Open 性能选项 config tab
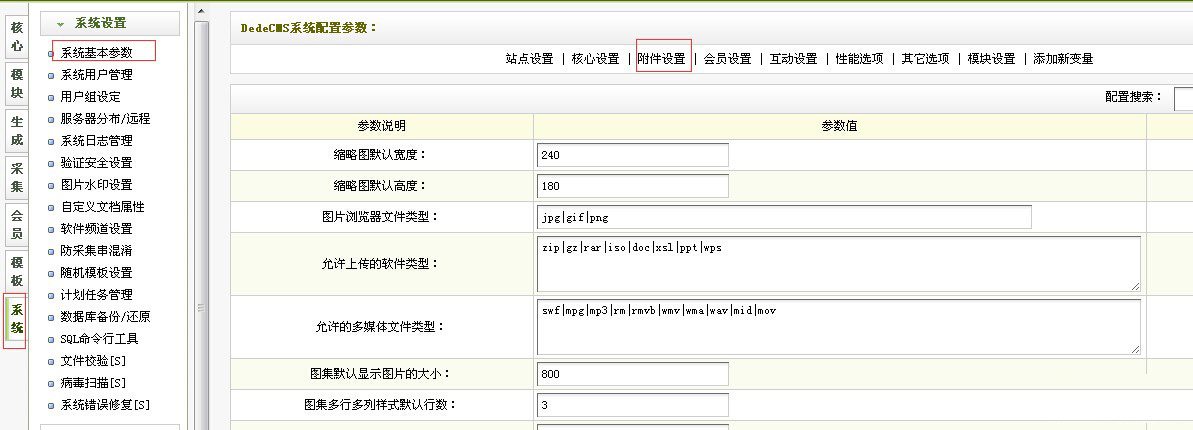The height and width of the screenshot is (430, 1193). (x=860, y=59)
